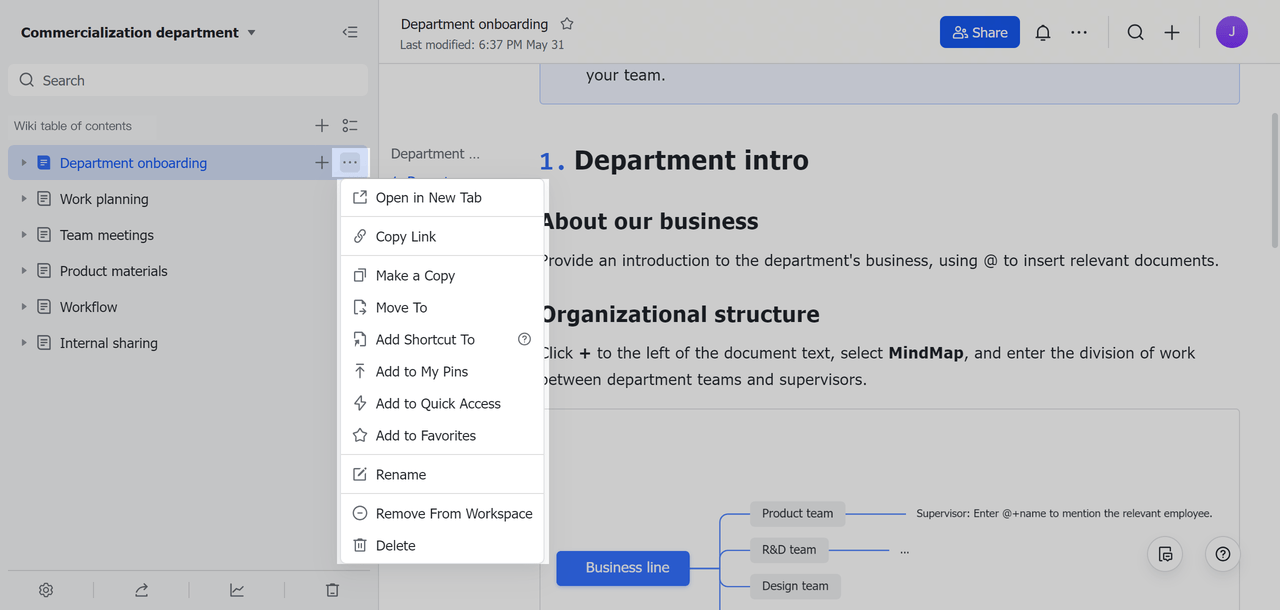Click the Department intro heading
The height and width of the screenshot is (610, 1280).
point(691,160)
